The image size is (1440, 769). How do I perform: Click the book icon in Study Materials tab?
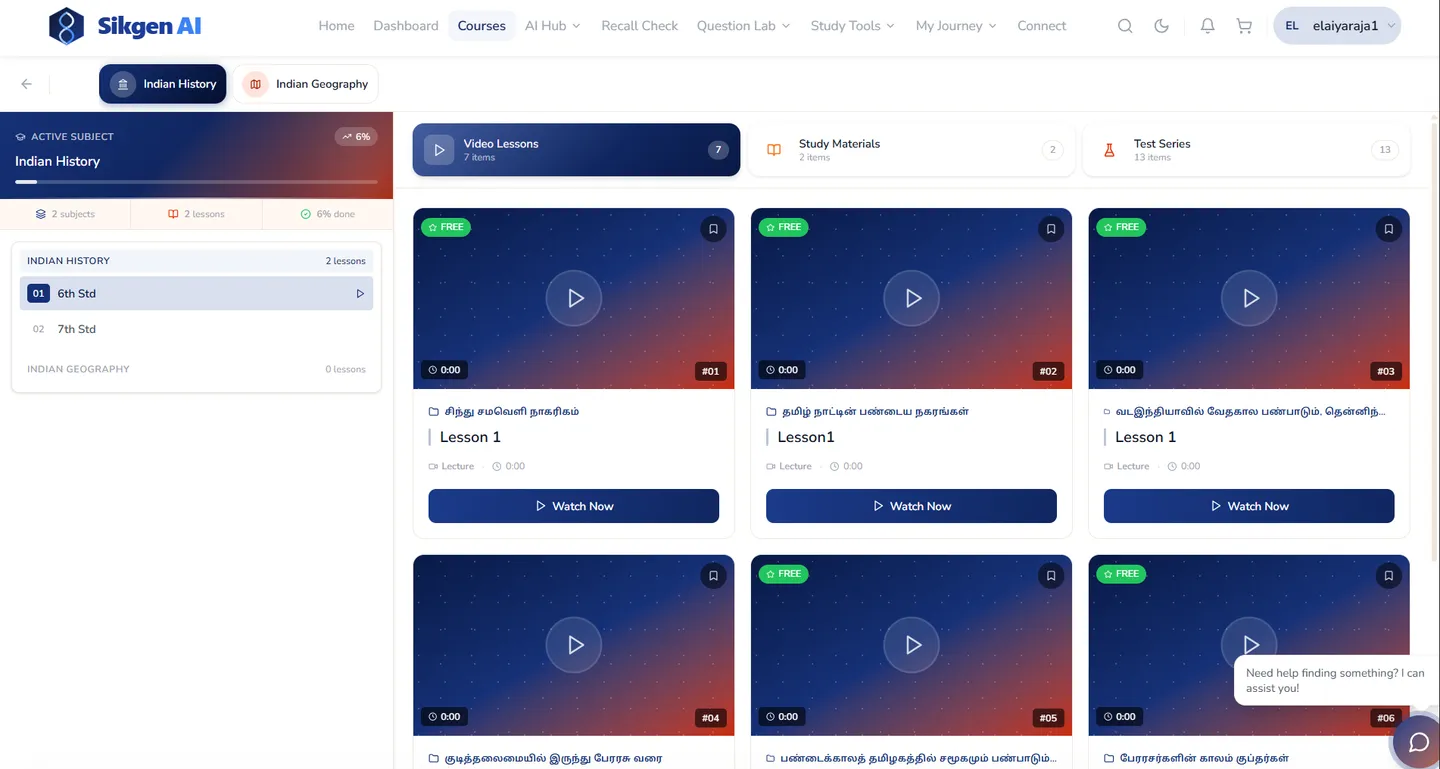(x=774, y=150)
